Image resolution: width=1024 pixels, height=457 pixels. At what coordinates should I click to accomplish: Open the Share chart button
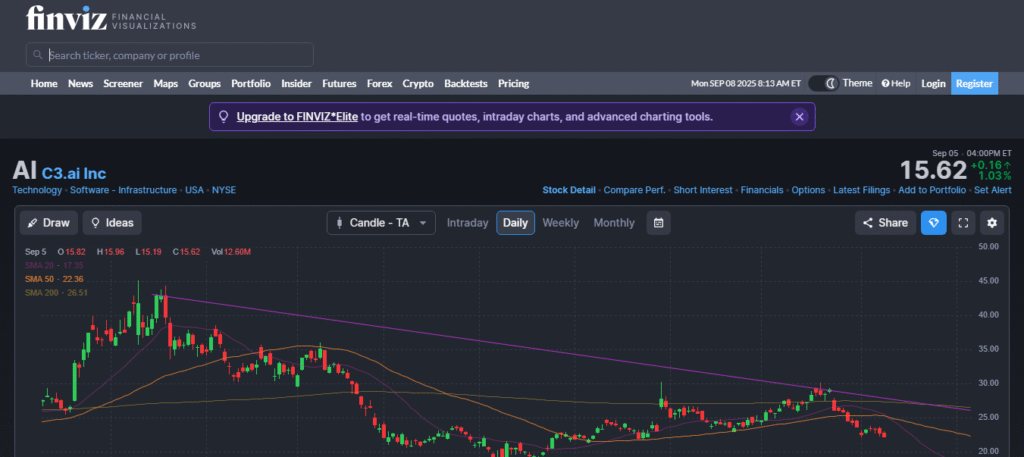click(x=884, y=223)
